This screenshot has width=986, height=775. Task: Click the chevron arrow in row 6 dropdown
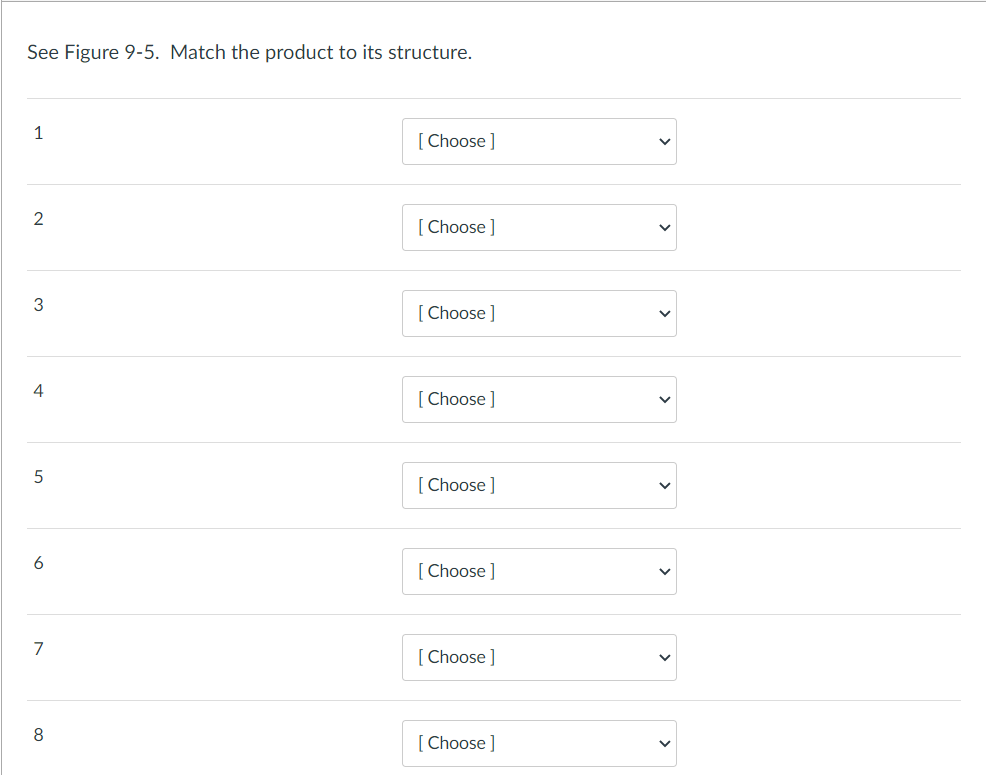[x=662, y=572]
